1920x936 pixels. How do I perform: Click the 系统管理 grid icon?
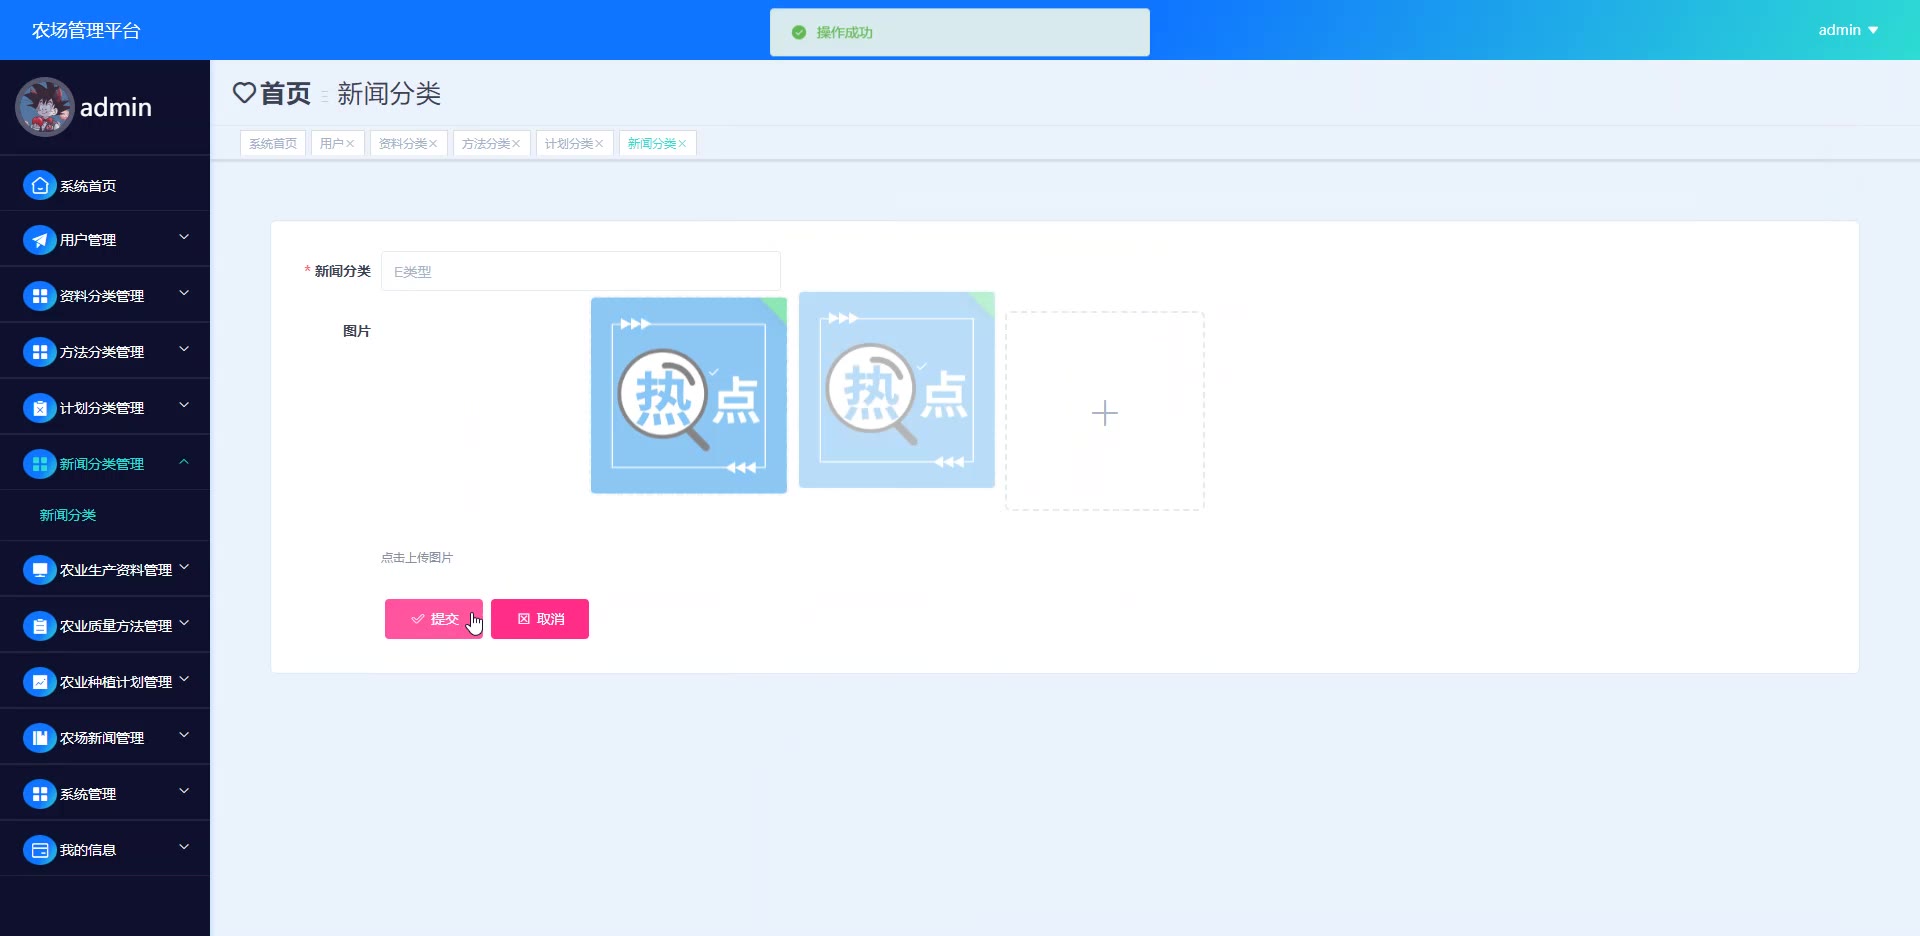[x=40, y=794]
